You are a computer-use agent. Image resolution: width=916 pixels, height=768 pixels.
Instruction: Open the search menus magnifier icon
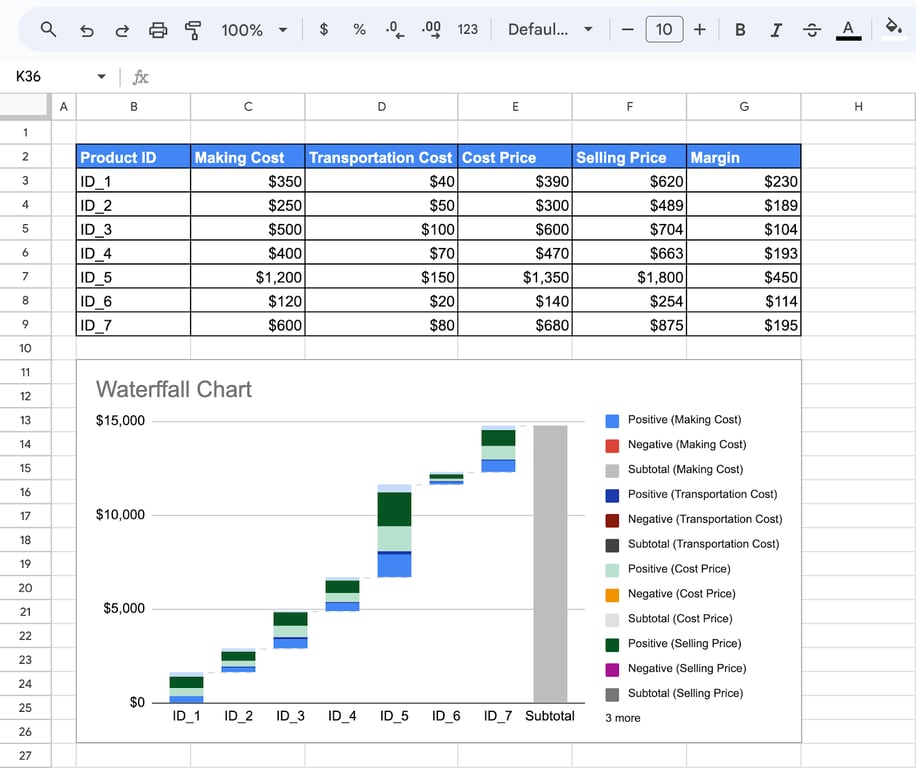[48, 29]
